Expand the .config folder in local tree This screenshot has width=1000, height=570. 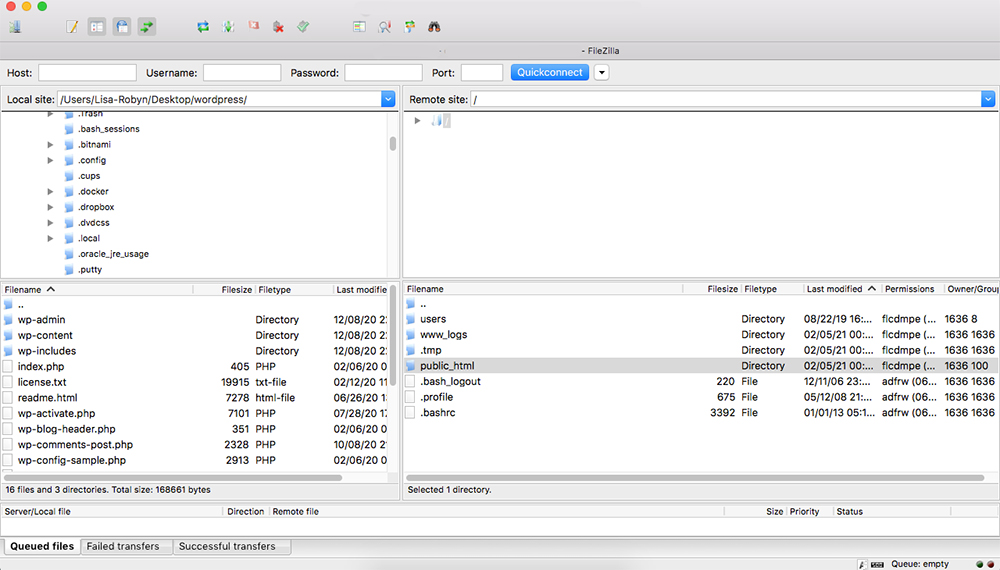(x=50, y=161)
